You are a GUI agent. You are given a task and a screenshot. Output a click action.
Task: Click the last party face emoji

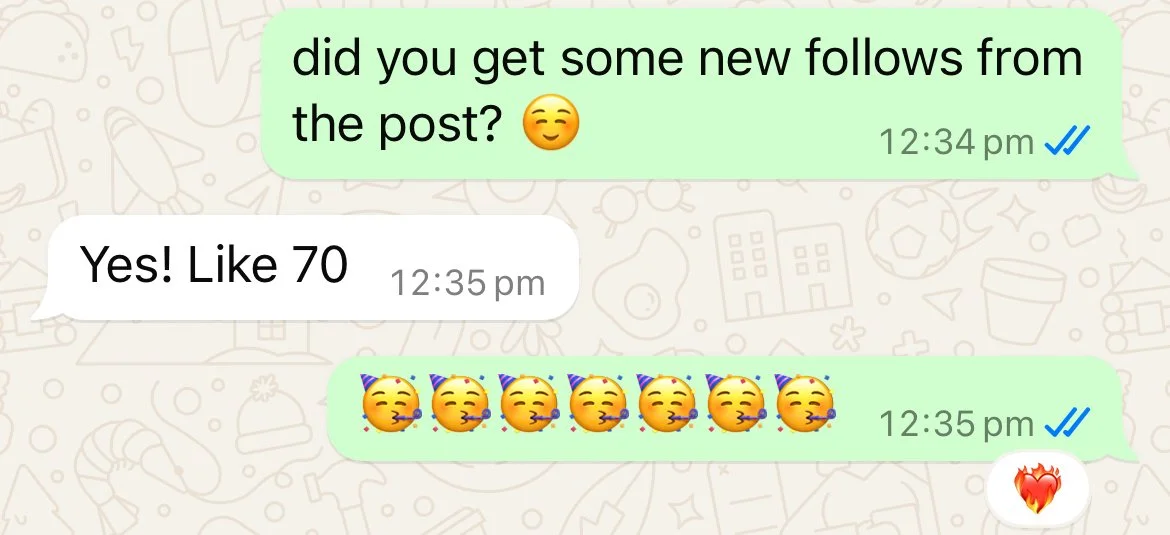804,404
